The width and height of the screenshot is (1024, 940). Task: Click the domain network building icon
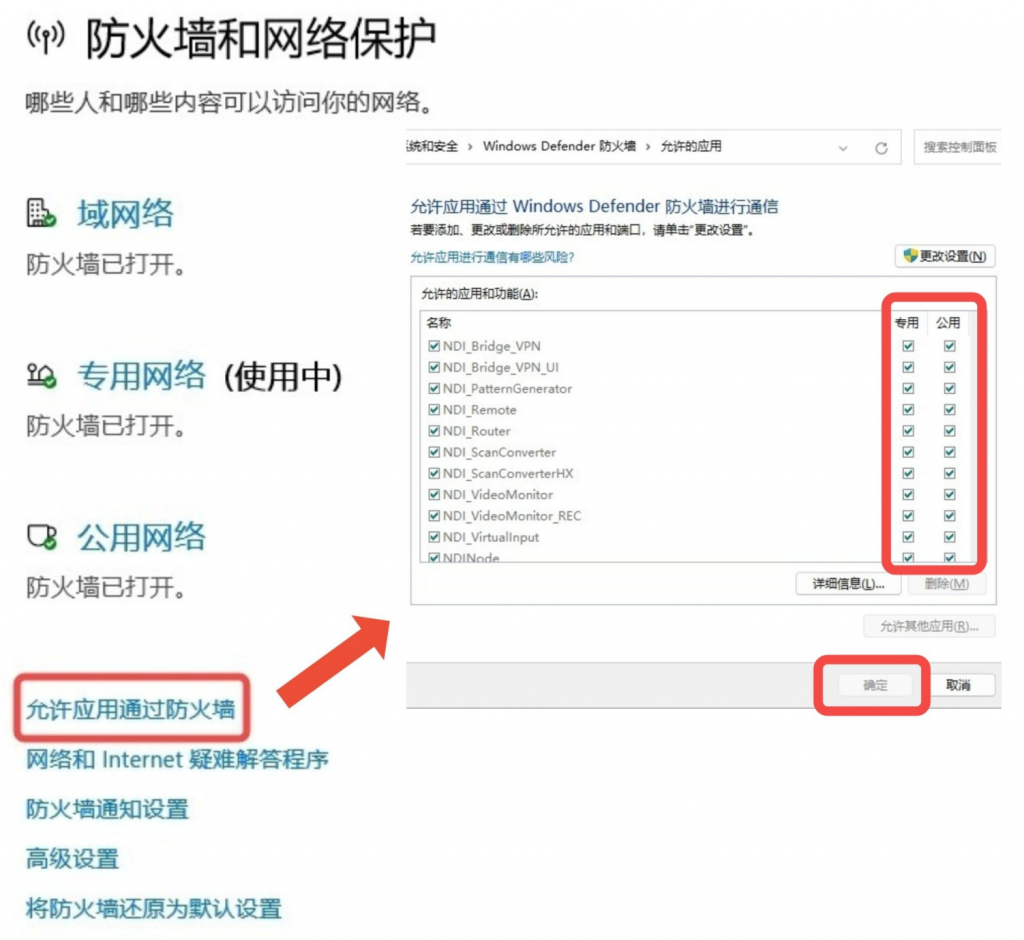click(41, 213)
